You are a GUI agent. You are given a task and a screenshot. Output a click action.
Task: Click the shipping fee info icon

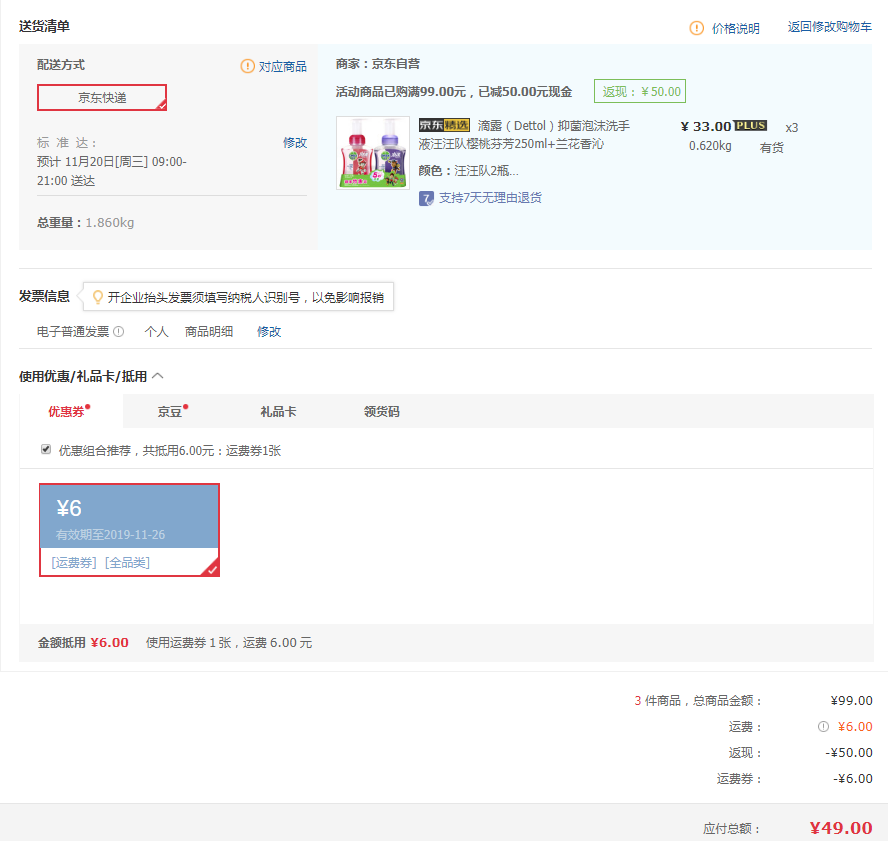click(x=823, y=727)
